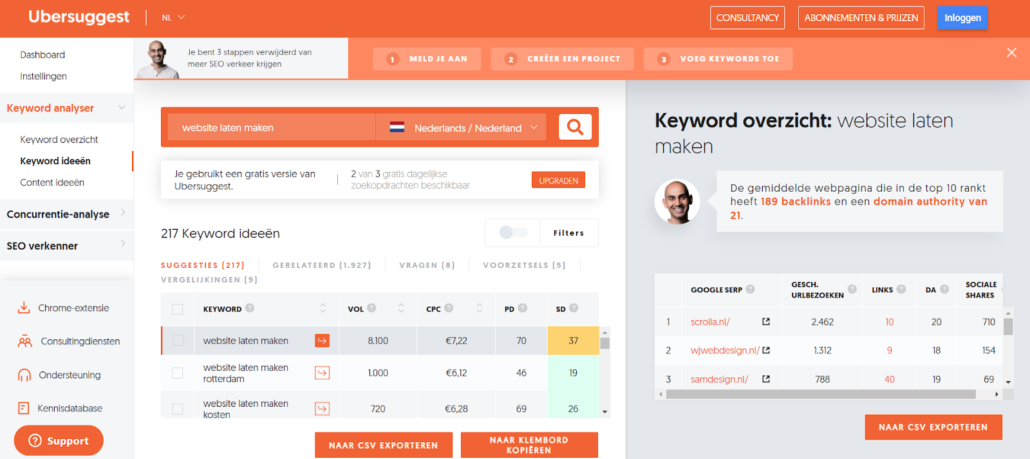Toggle the select-all keywords checkbox

coord(177,309)
